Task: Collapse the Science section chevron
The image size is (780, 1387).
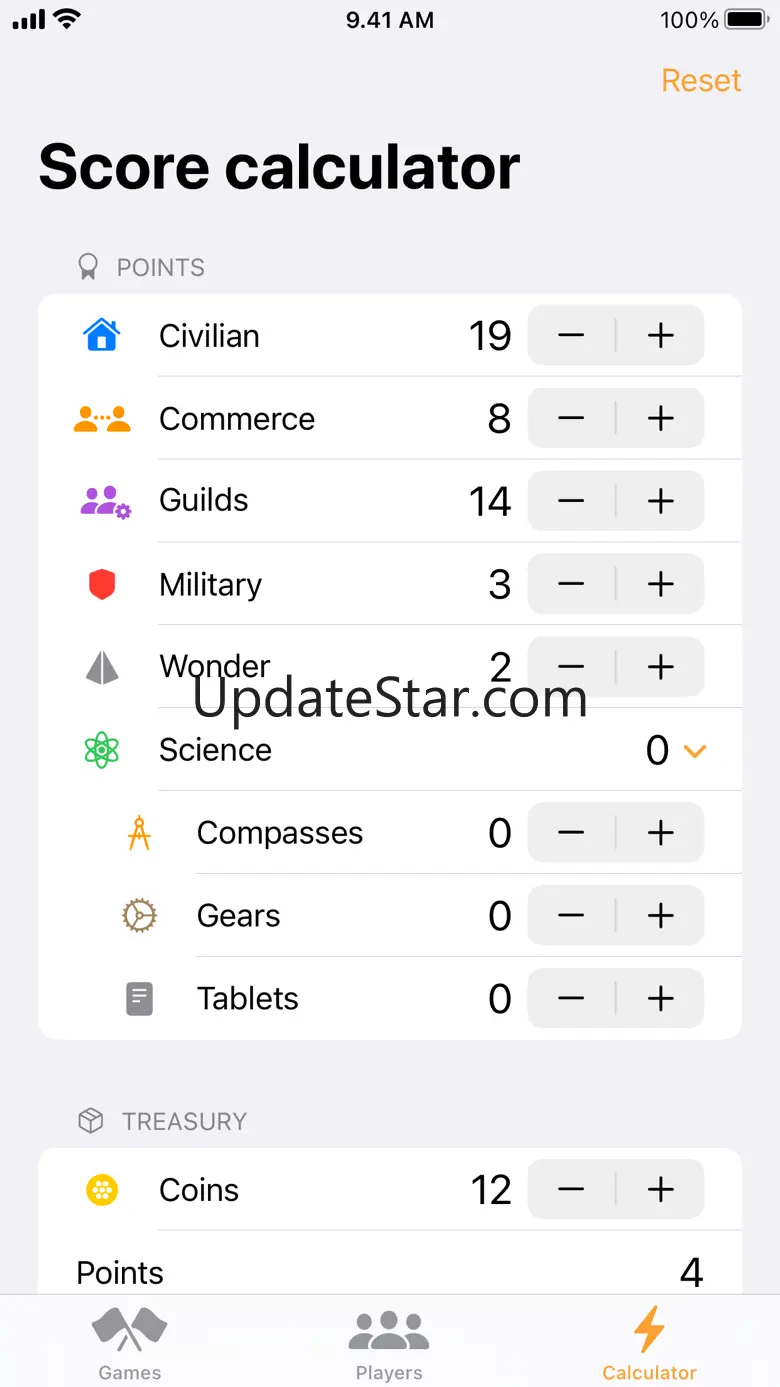Action: [x=695, y=750]
